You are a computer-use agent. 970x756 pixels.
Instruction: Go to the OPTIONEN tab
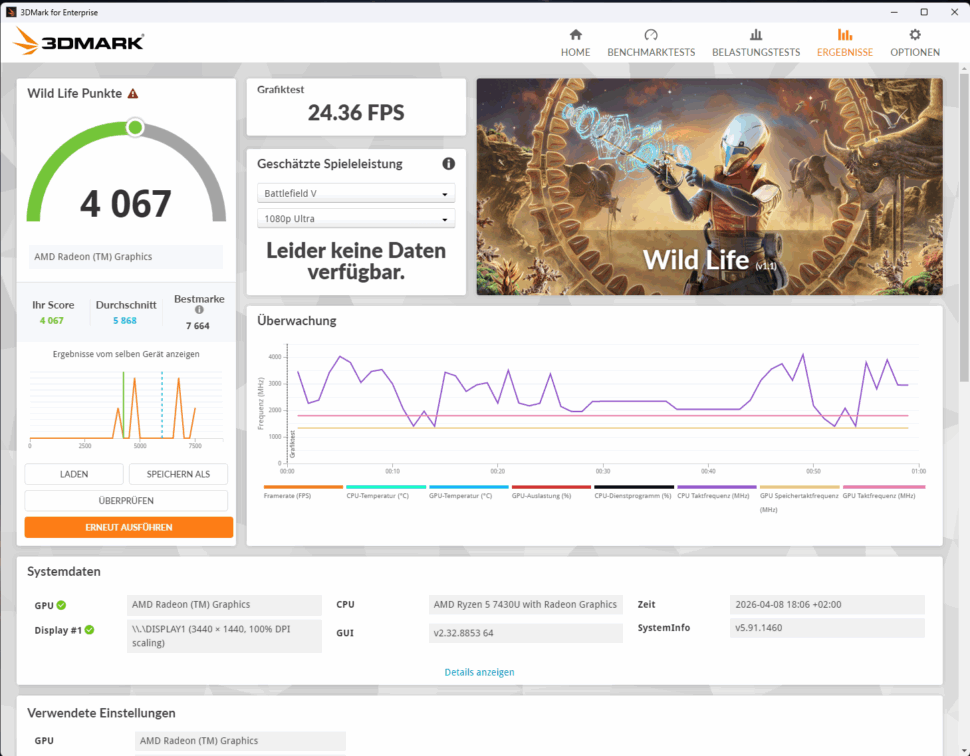pos(915,43)
